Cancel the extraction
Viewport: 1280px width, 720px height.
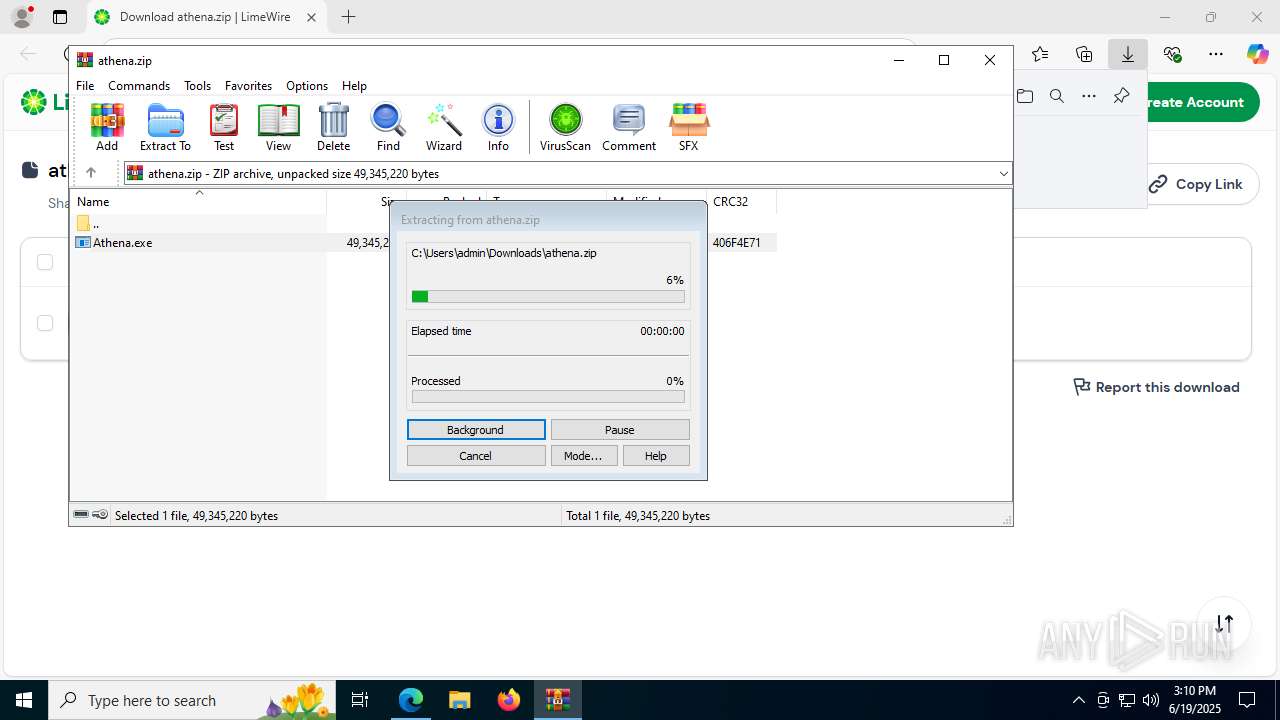coord(476,456)
